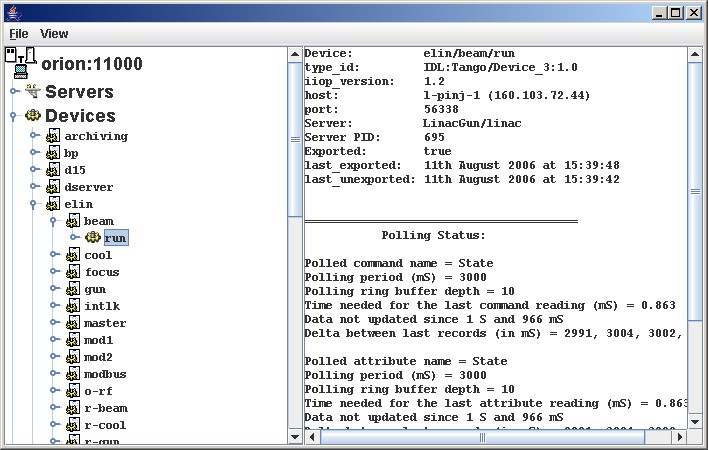Image resolution: width=708 pixels, height=450 pixels.
Task: Select the cool tree item
Action: click(98, 255)
